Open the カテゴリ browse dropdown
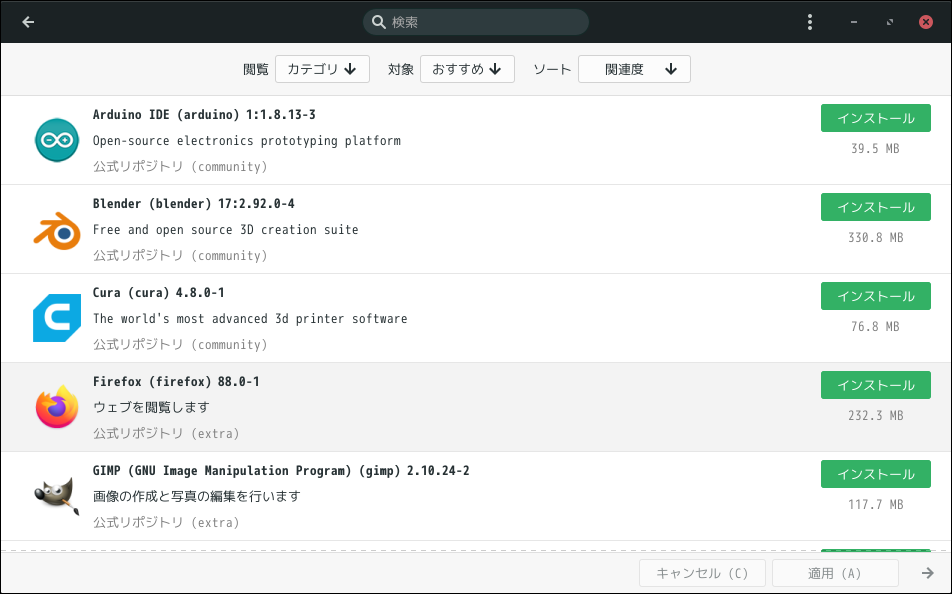Screen dimensions: 952x594 [x=322, y=69]
